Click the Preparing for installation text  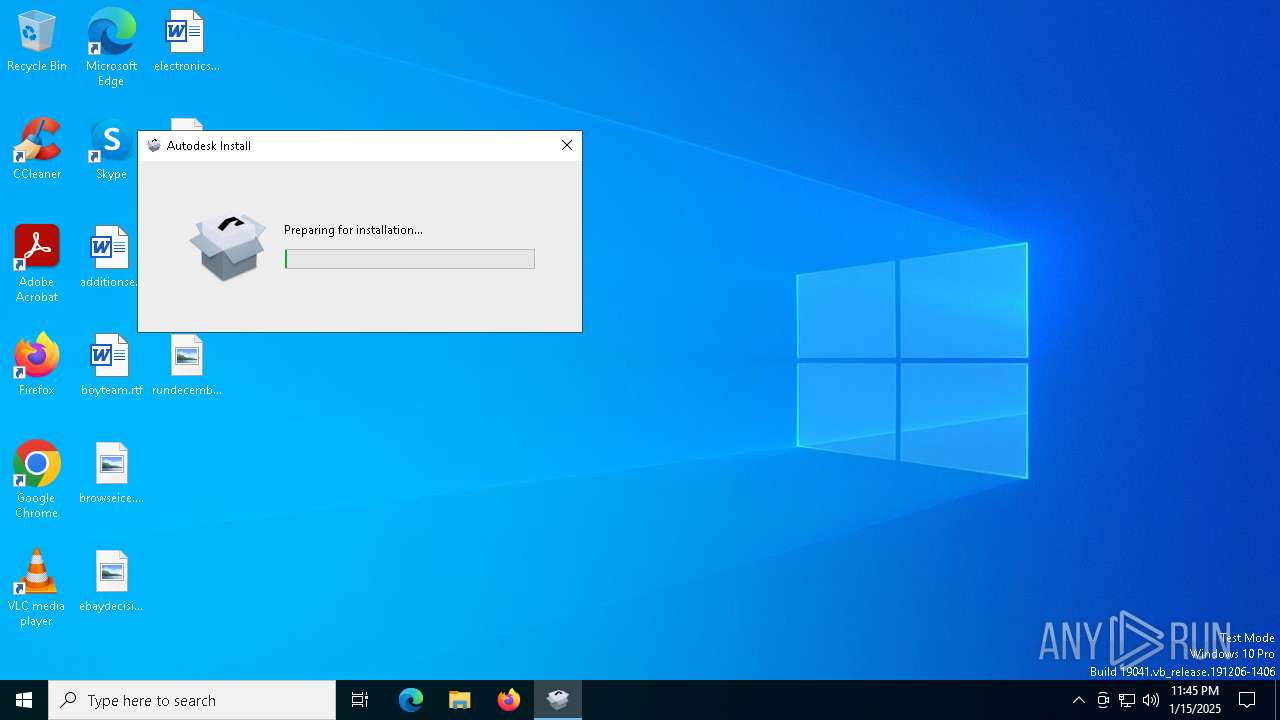pos(353,230)
